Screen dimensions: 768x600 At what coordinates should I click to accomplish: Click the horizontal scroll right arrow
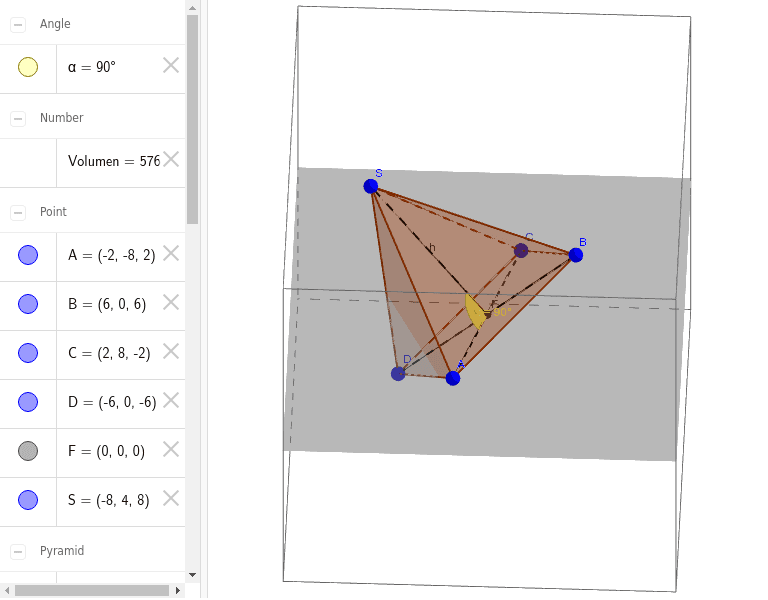[178, 591]
